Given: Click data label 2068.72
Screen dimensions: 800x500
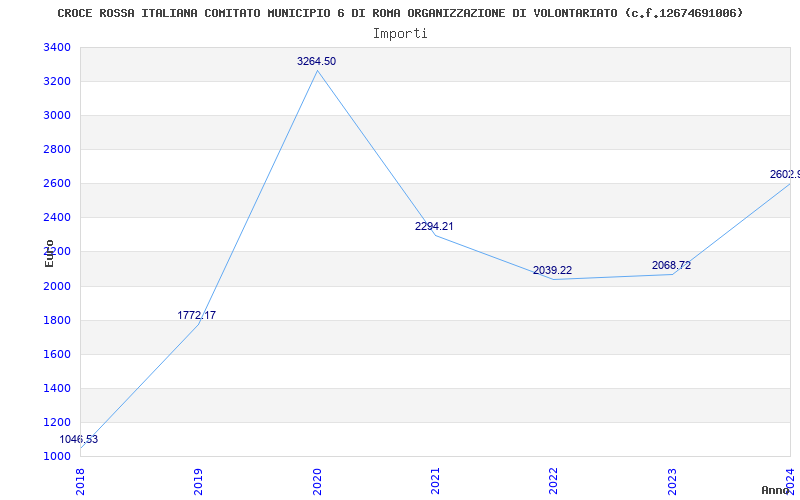Looking at the screenshot, I should pos(671,265).
